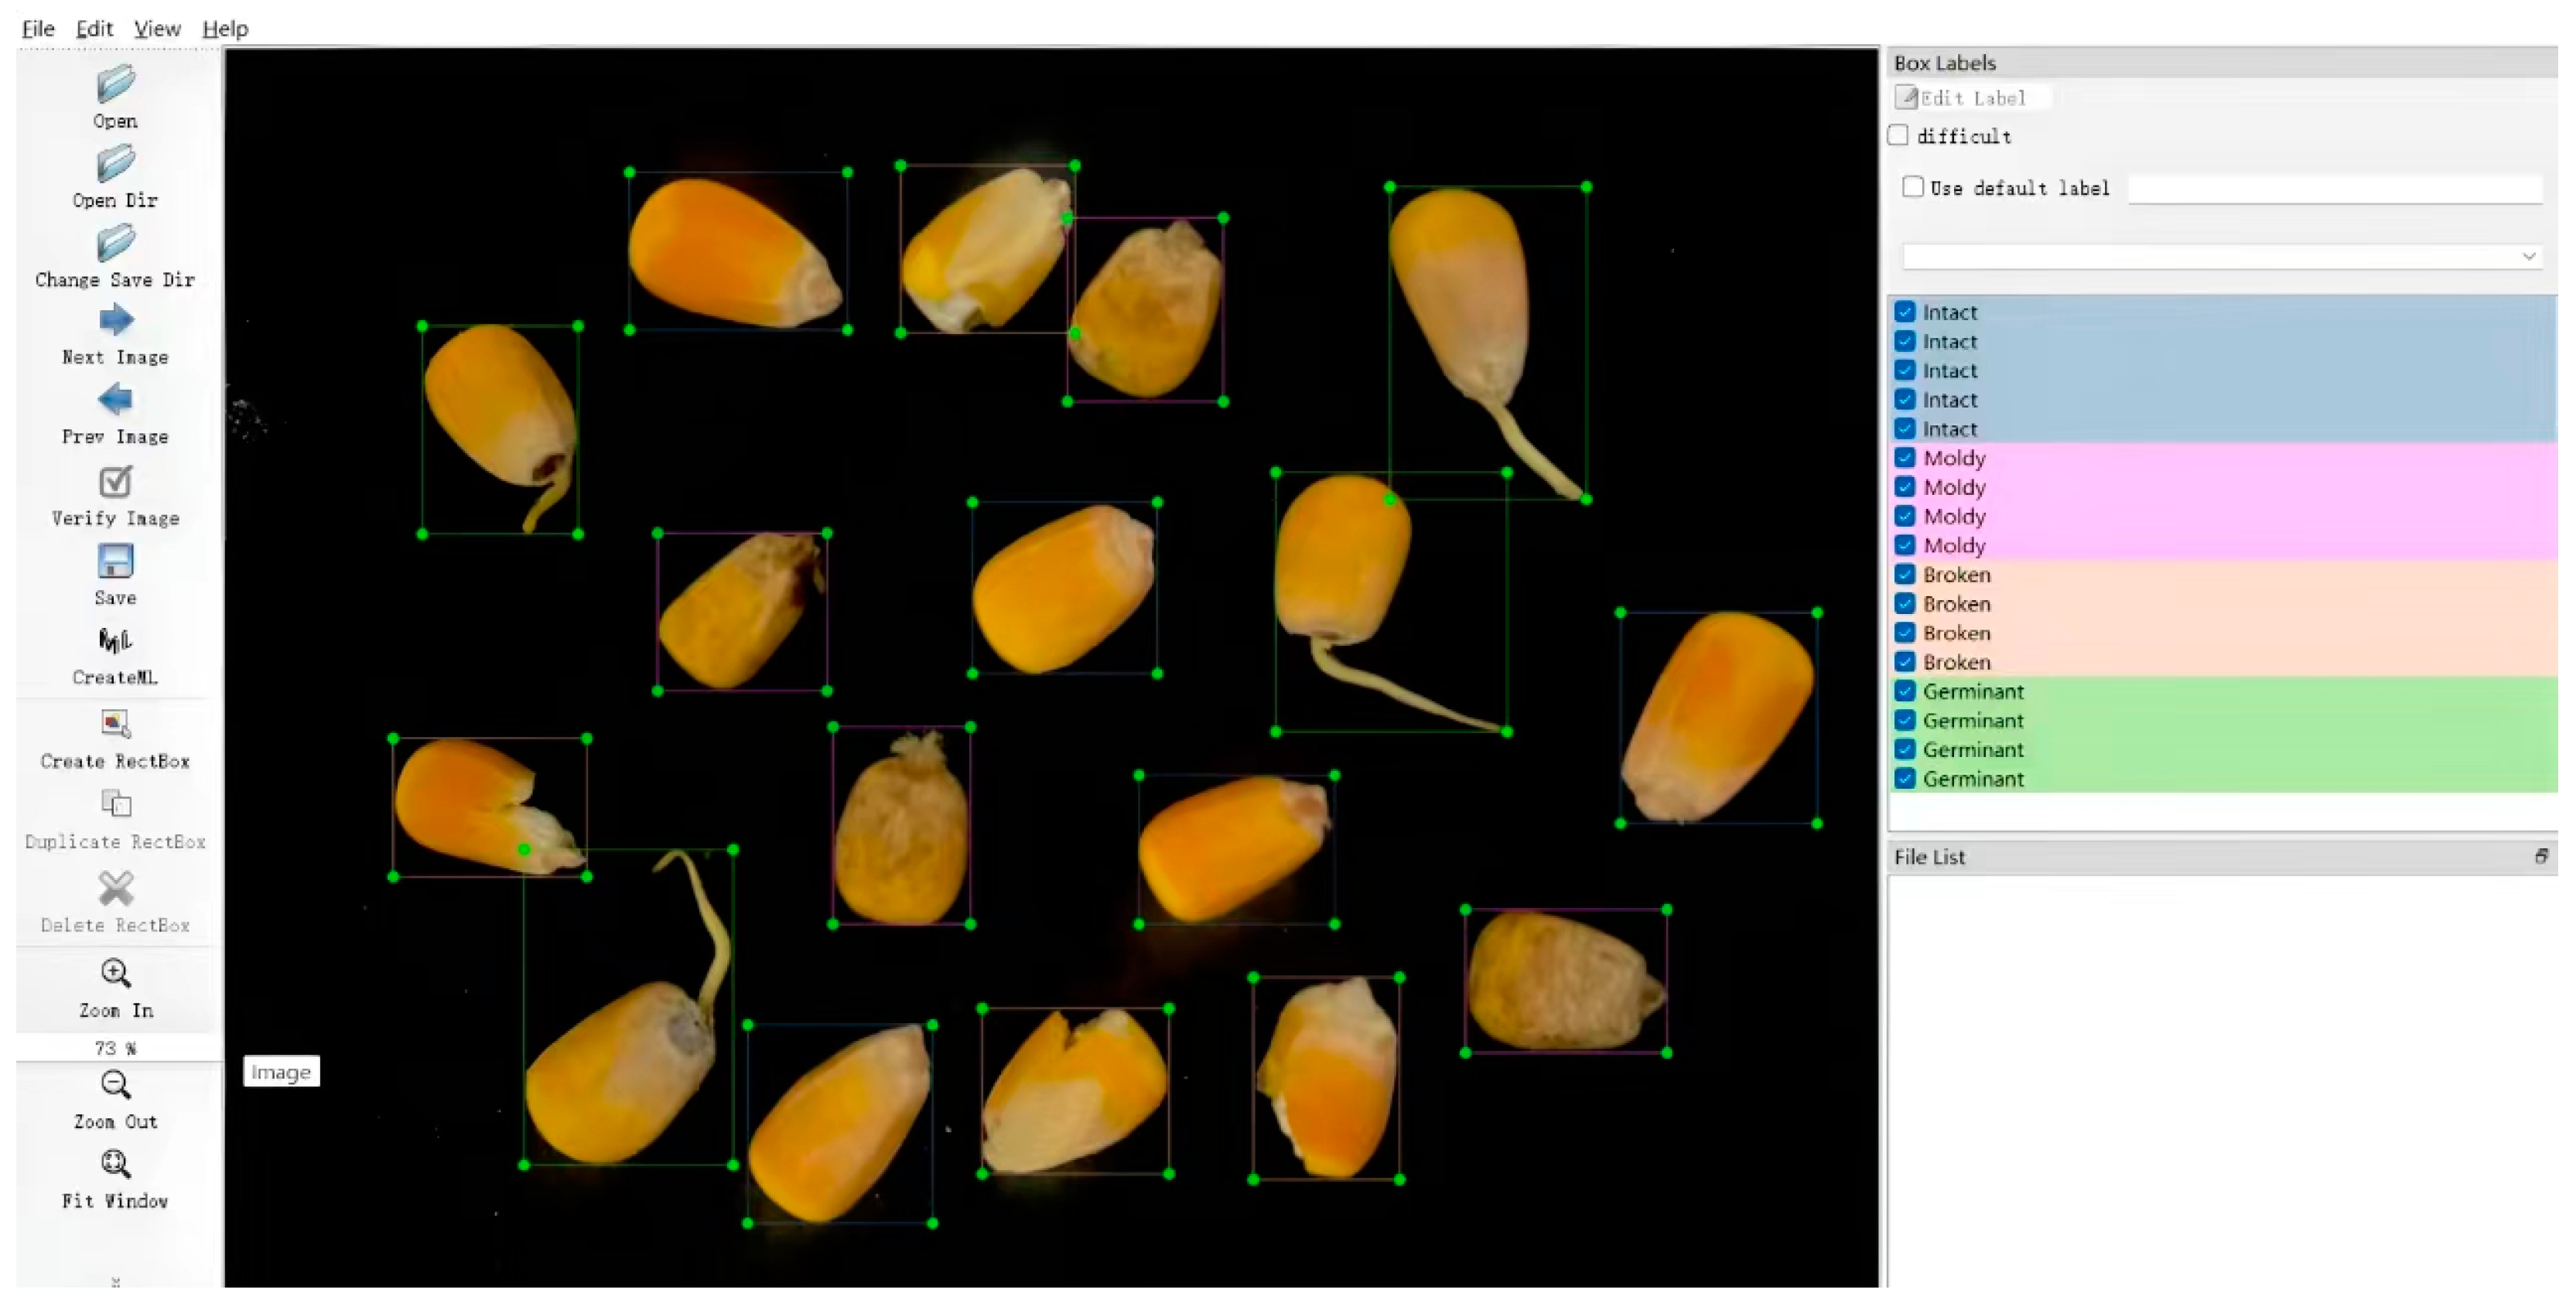Click the Verify Image icon
The image size is (2576, 1310).
[x=115, y=482]
